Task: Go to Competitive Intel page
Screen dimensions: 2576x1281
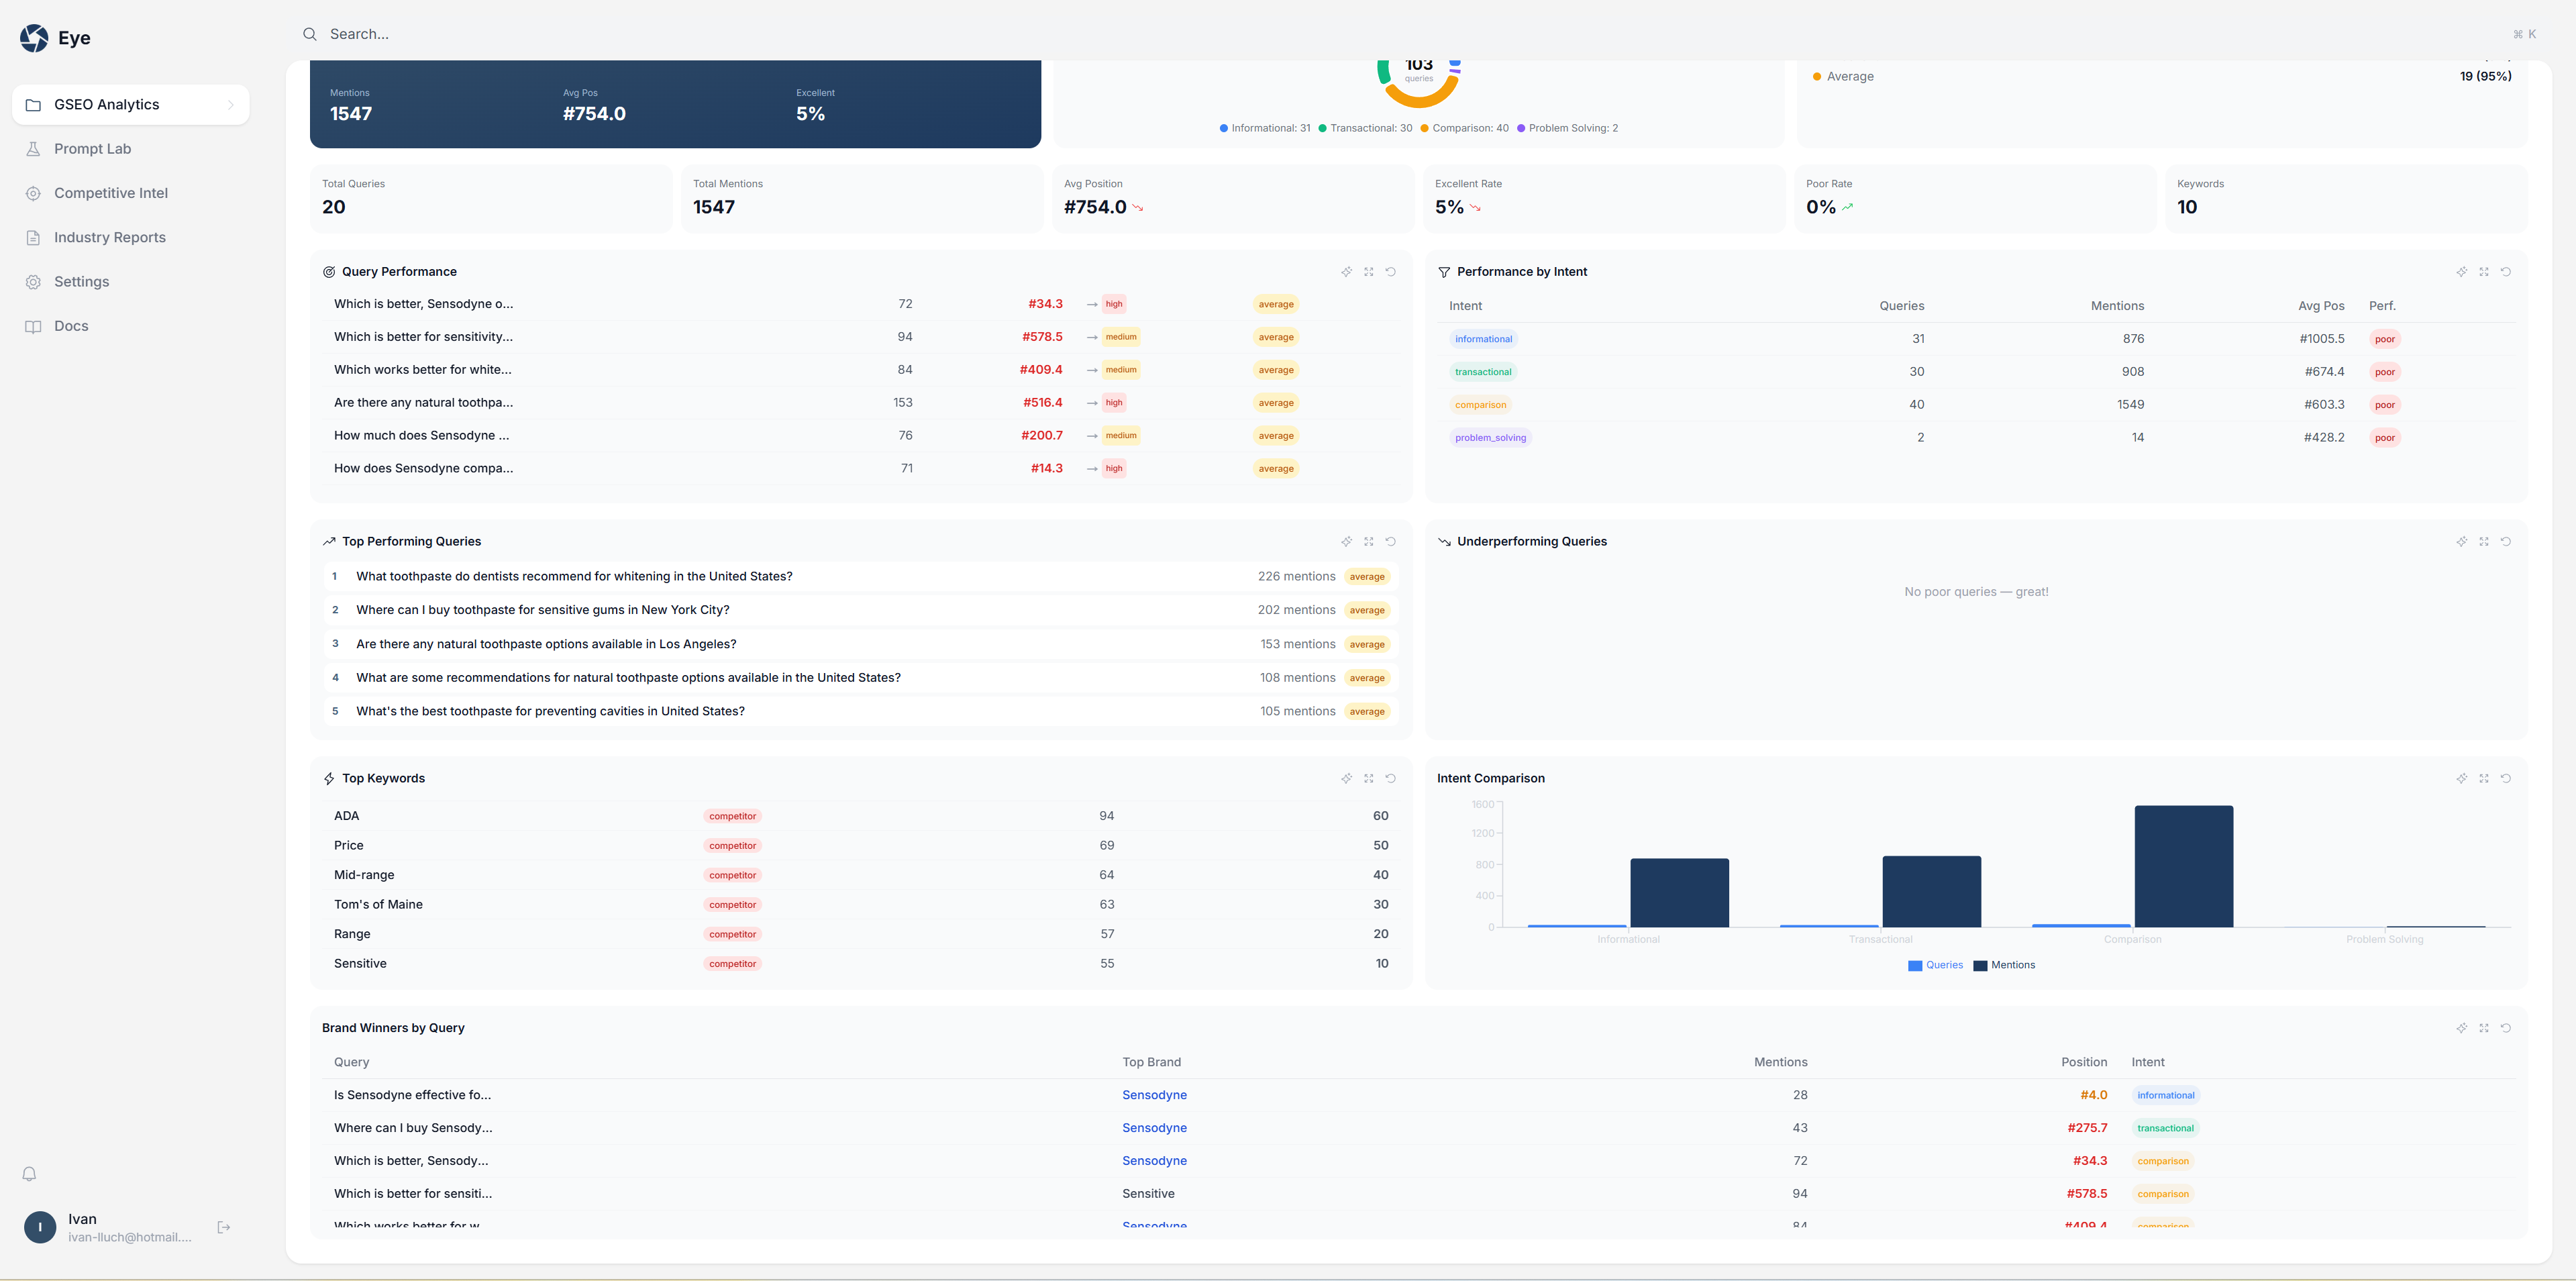Action: coord(110,193)
